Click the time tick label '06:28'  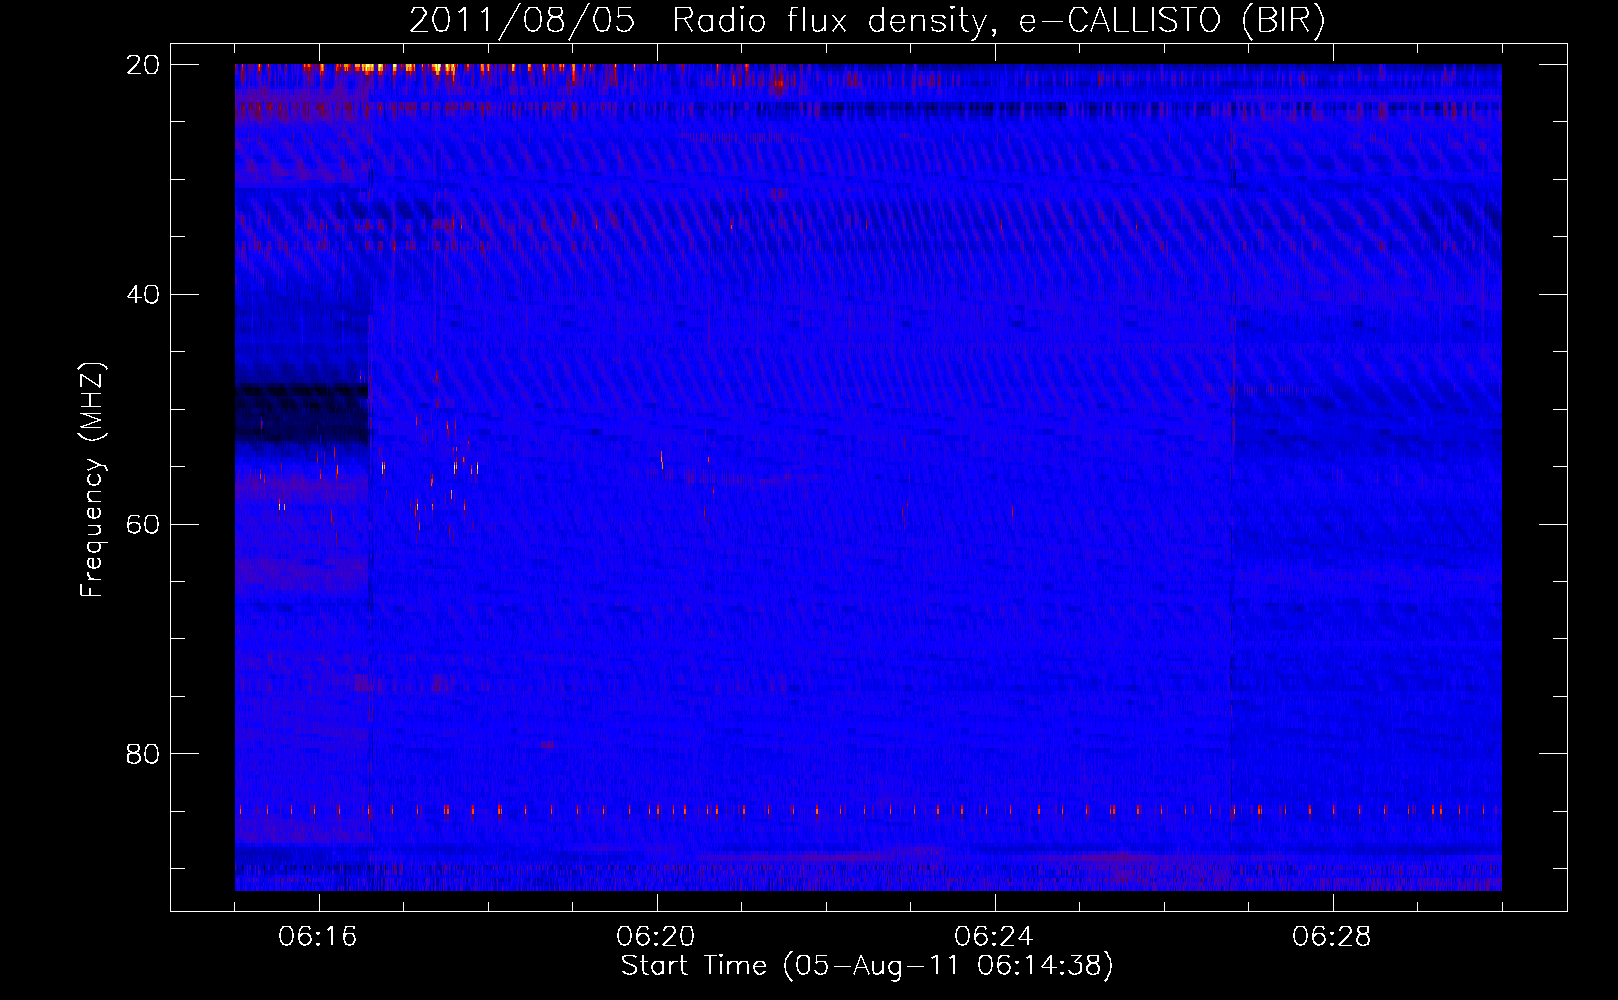1332,937
